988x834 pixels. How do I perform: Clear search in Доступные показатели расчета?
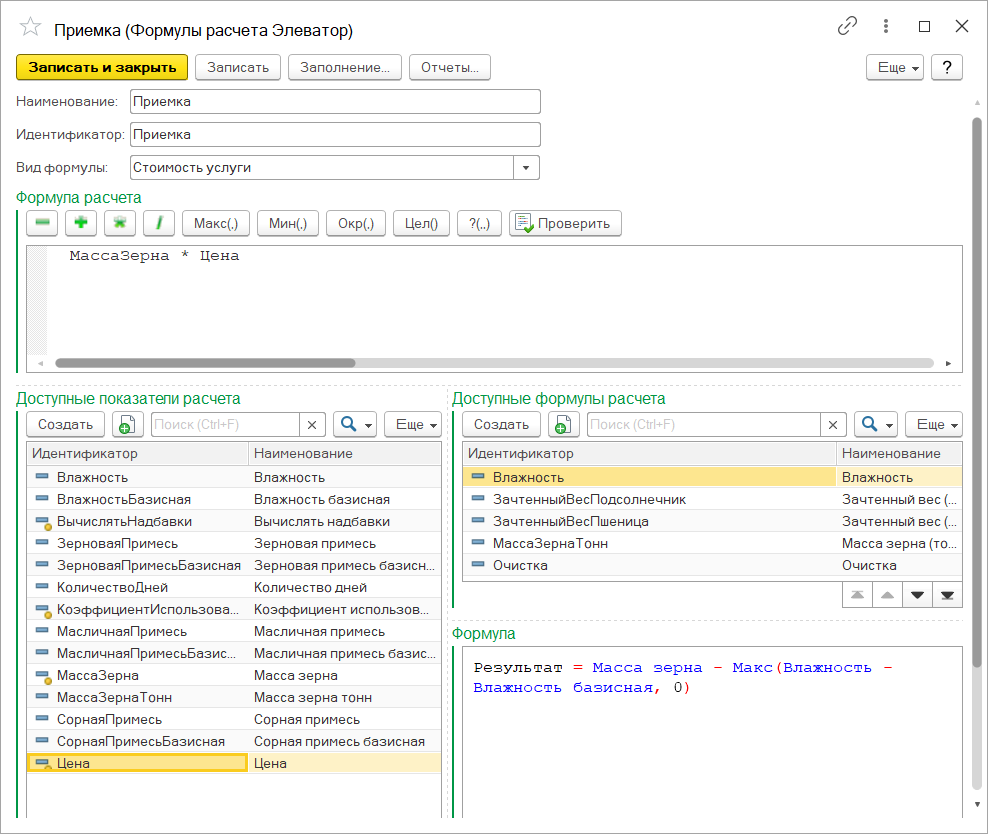(x=312, y=425)
